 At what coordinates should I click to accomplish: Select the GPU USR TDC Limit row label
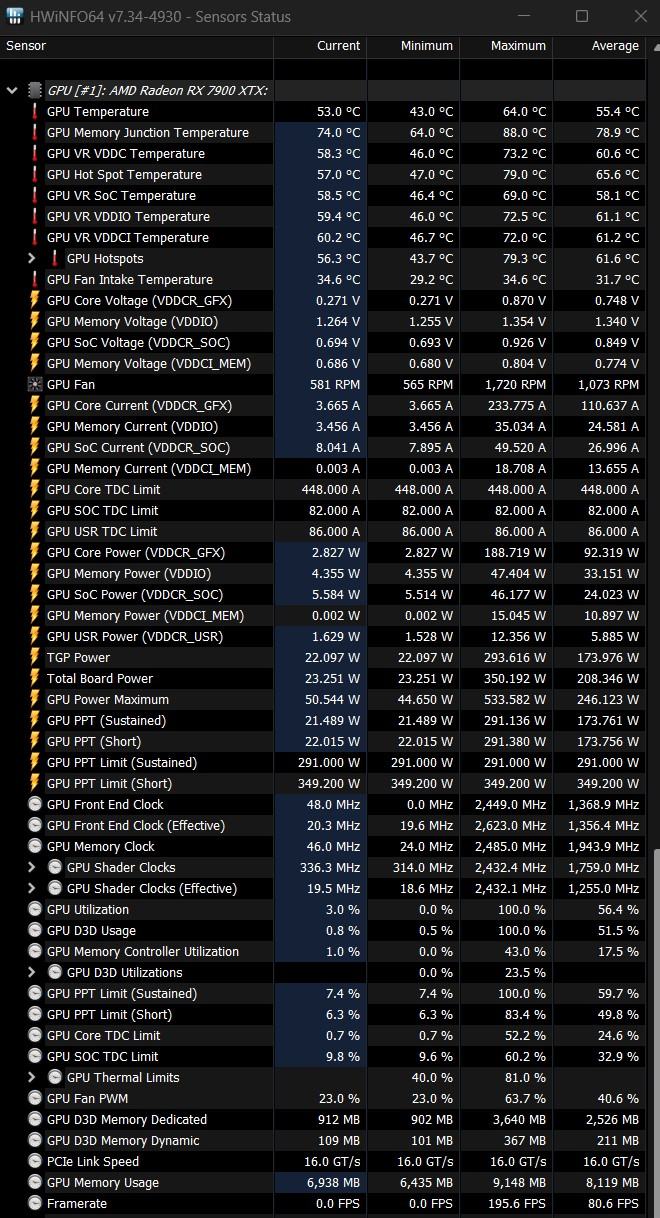coord(102,531)
